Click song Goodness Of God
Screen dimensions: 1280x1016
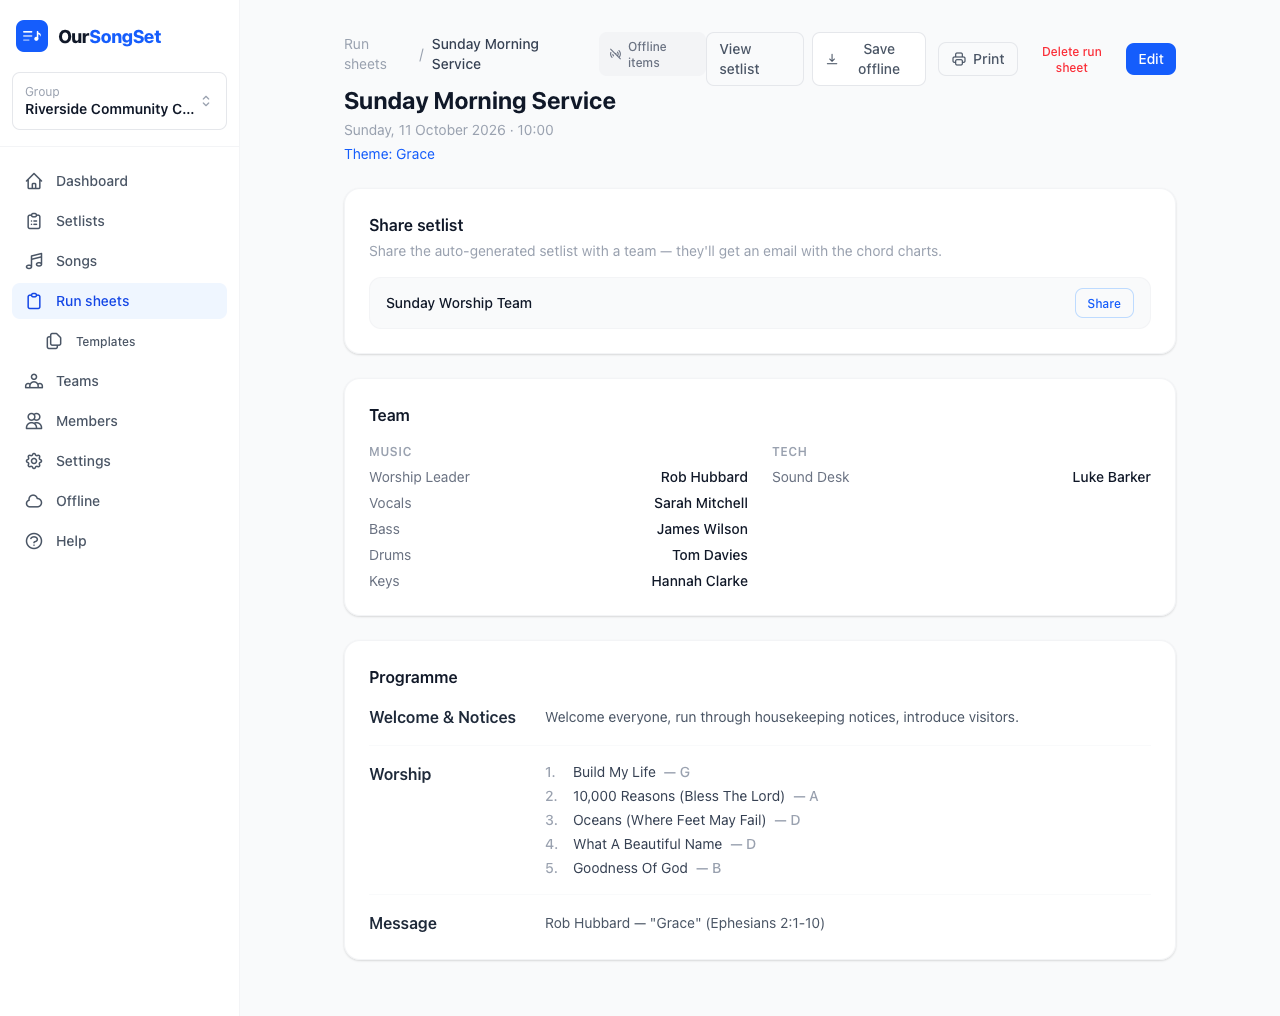tap(630, 868)
